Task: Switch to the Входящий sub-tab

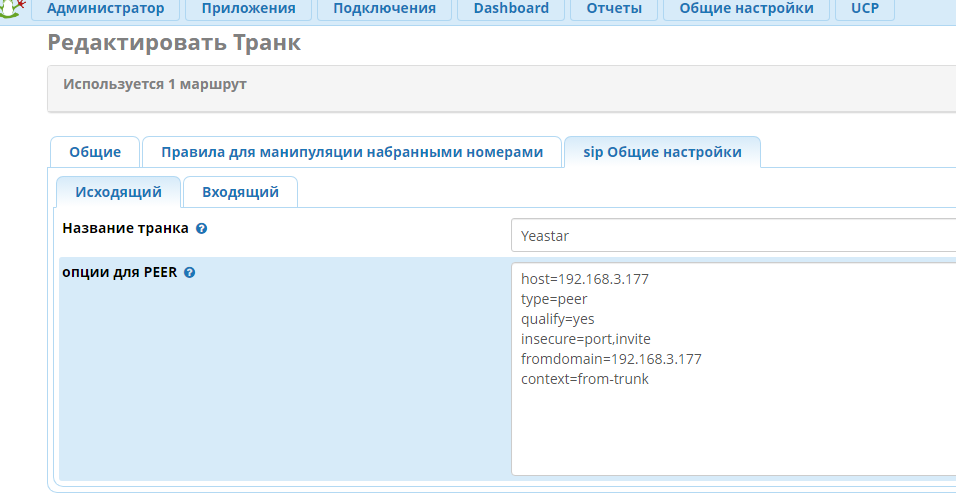Action: 240,192
